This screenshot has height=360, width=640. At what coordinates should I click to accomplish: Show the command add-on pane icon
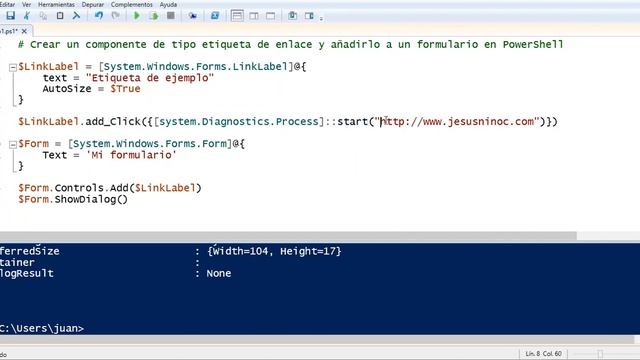(309, 16)
